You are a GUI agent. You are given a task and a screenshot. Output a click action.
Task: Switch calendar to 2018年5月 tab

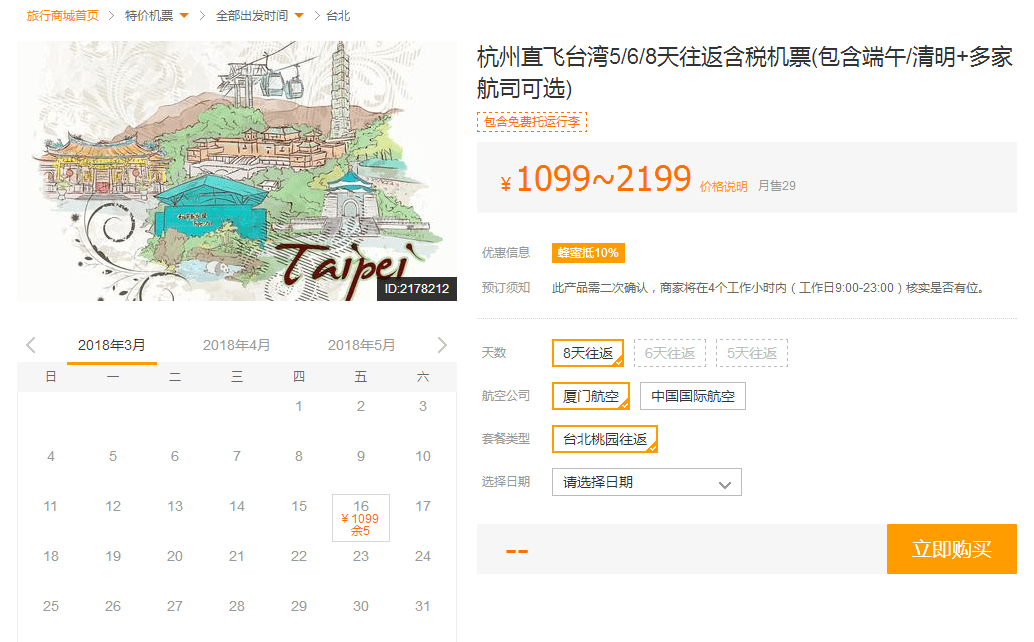point(361,345)
